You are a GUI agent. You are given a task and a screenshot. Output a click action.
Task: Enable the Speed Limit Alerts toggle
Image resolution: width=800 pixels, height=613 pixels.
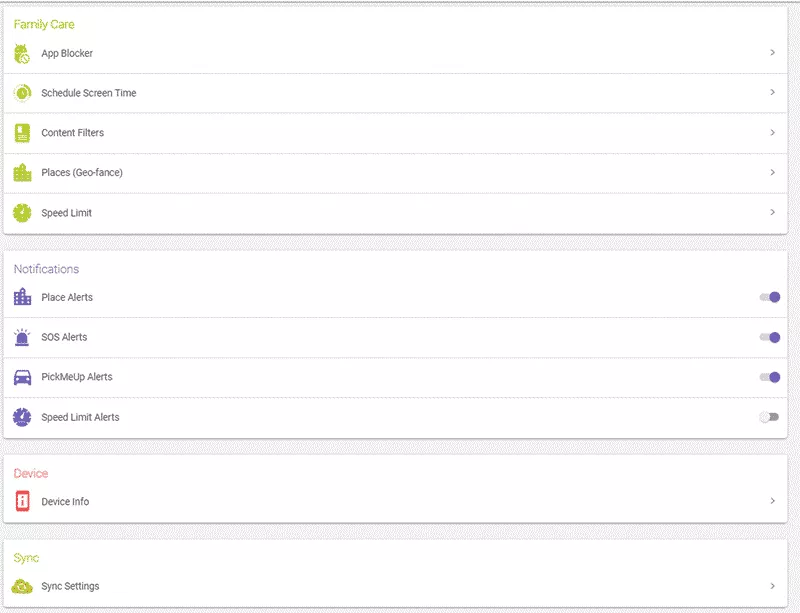[x=770, y=417]
